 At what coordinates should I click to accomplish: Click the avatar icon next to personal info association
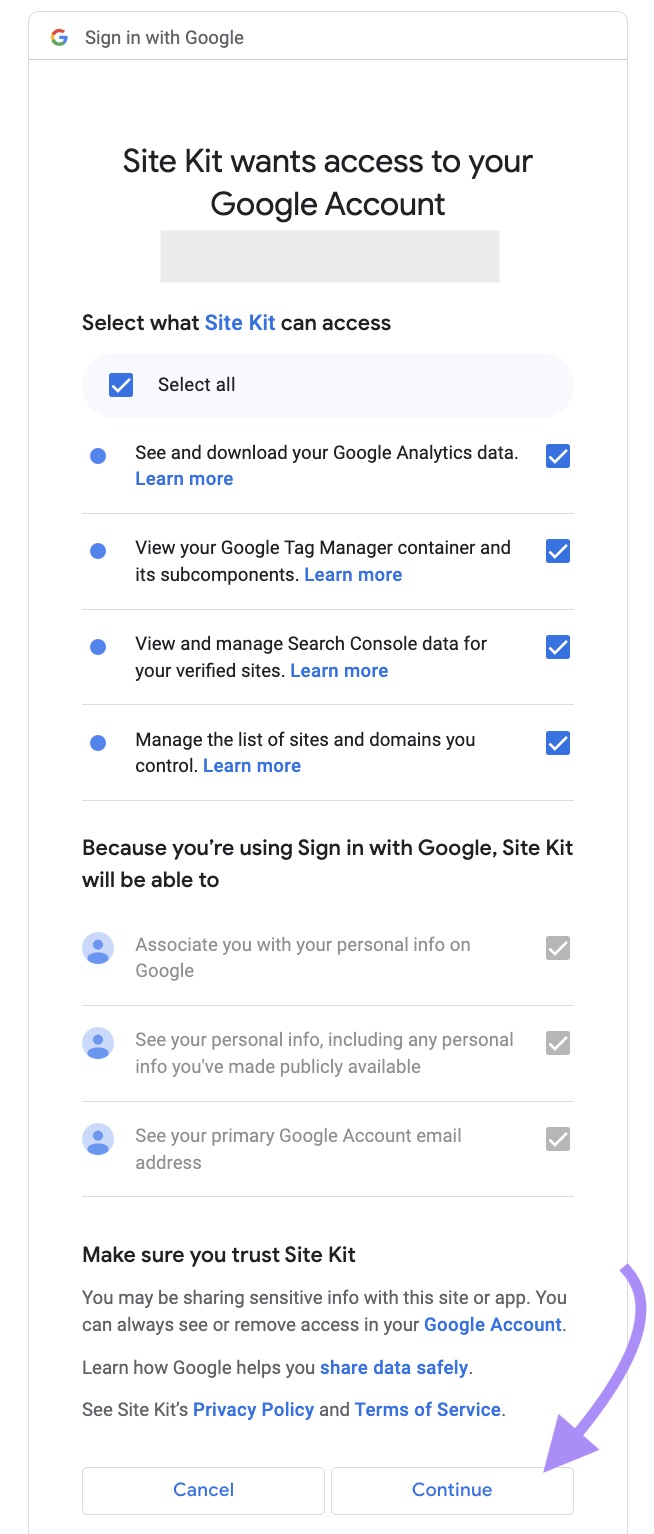(98, 948)
